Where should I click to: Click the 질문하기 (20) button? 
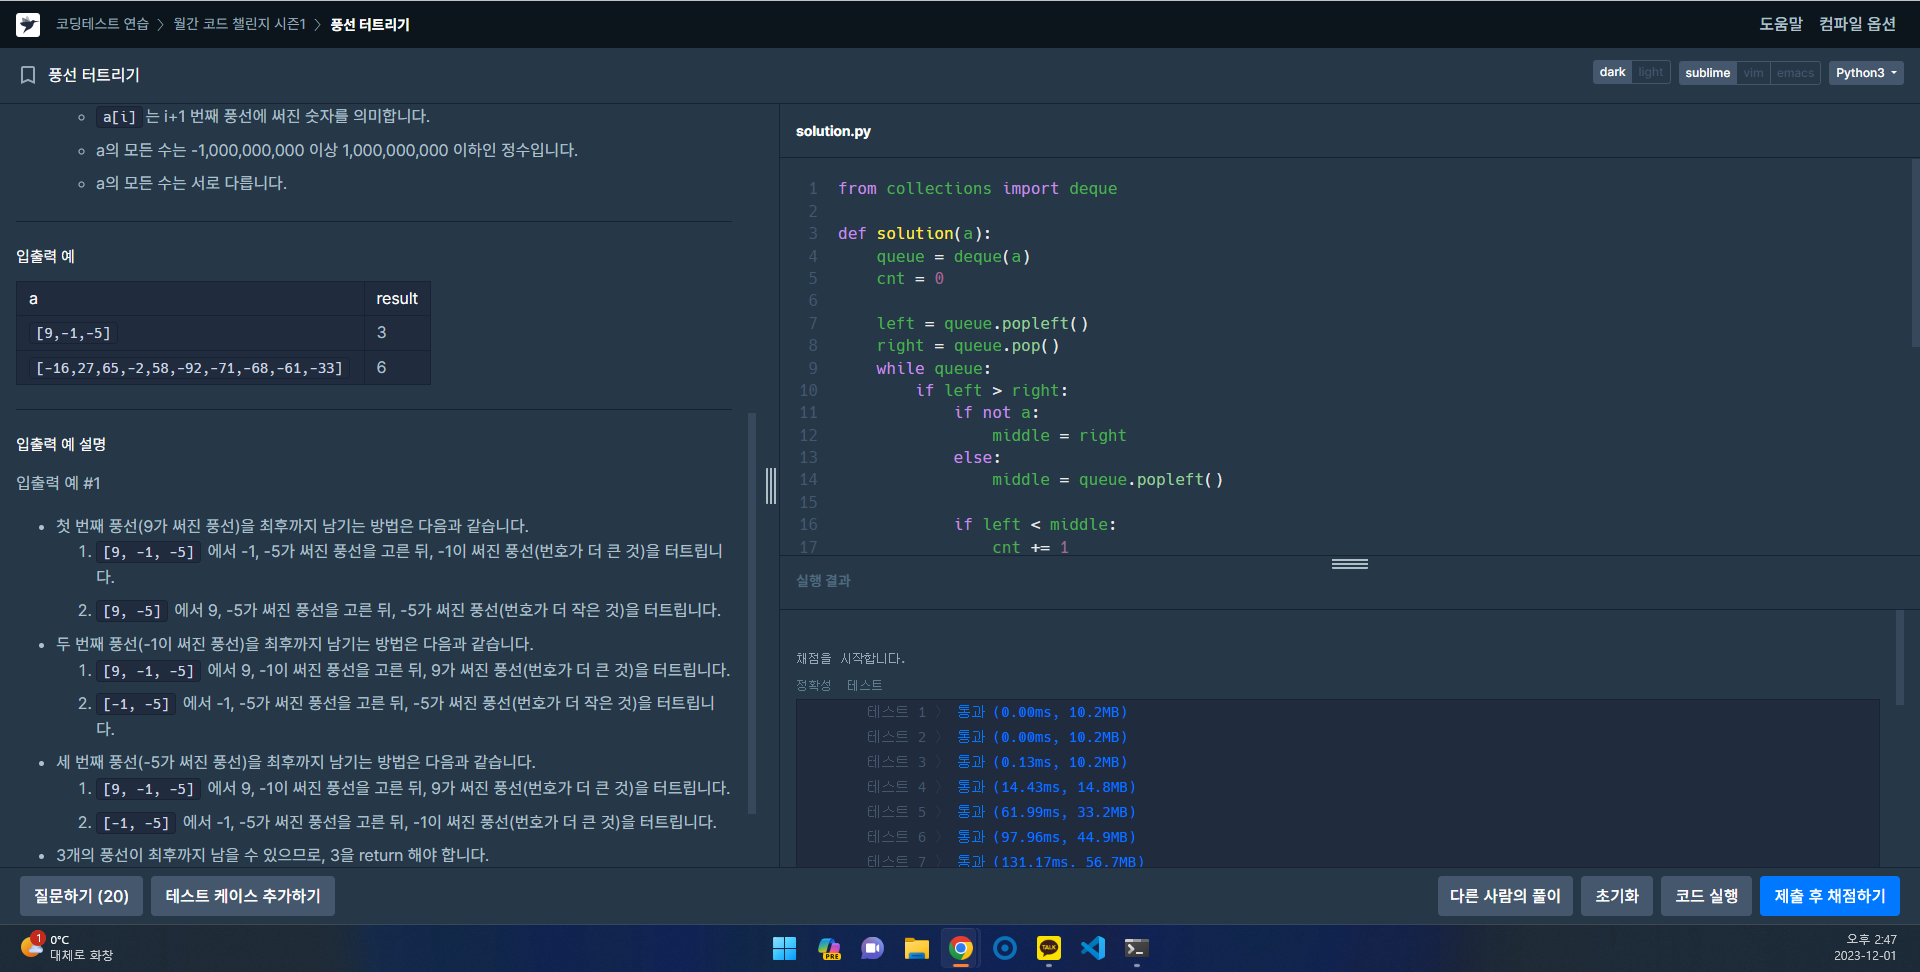tap(81, 896)
